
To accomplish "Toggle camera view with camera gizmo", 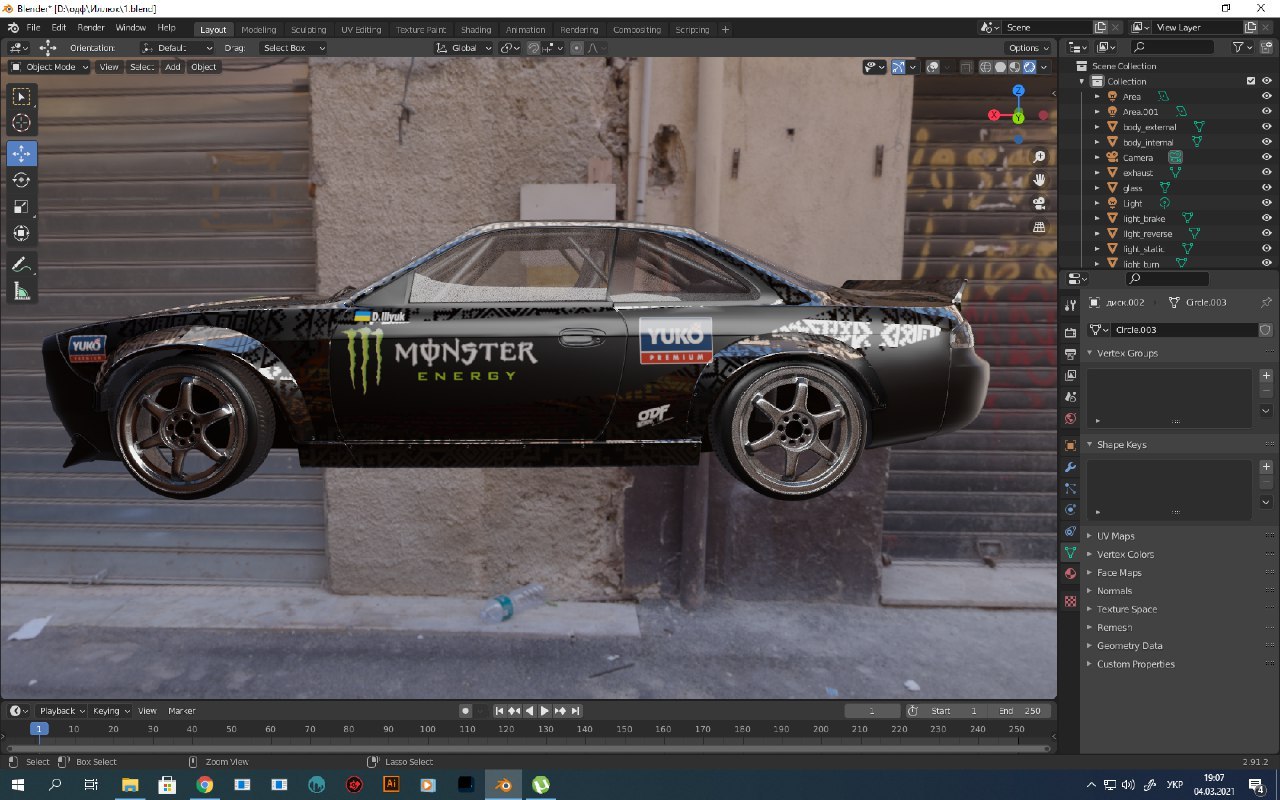I will (x=1039, y=203).
